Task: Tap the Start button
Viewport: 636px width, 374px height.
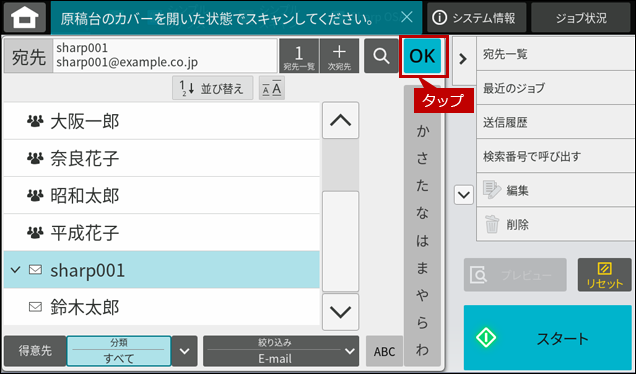Action: coord(548,337)
